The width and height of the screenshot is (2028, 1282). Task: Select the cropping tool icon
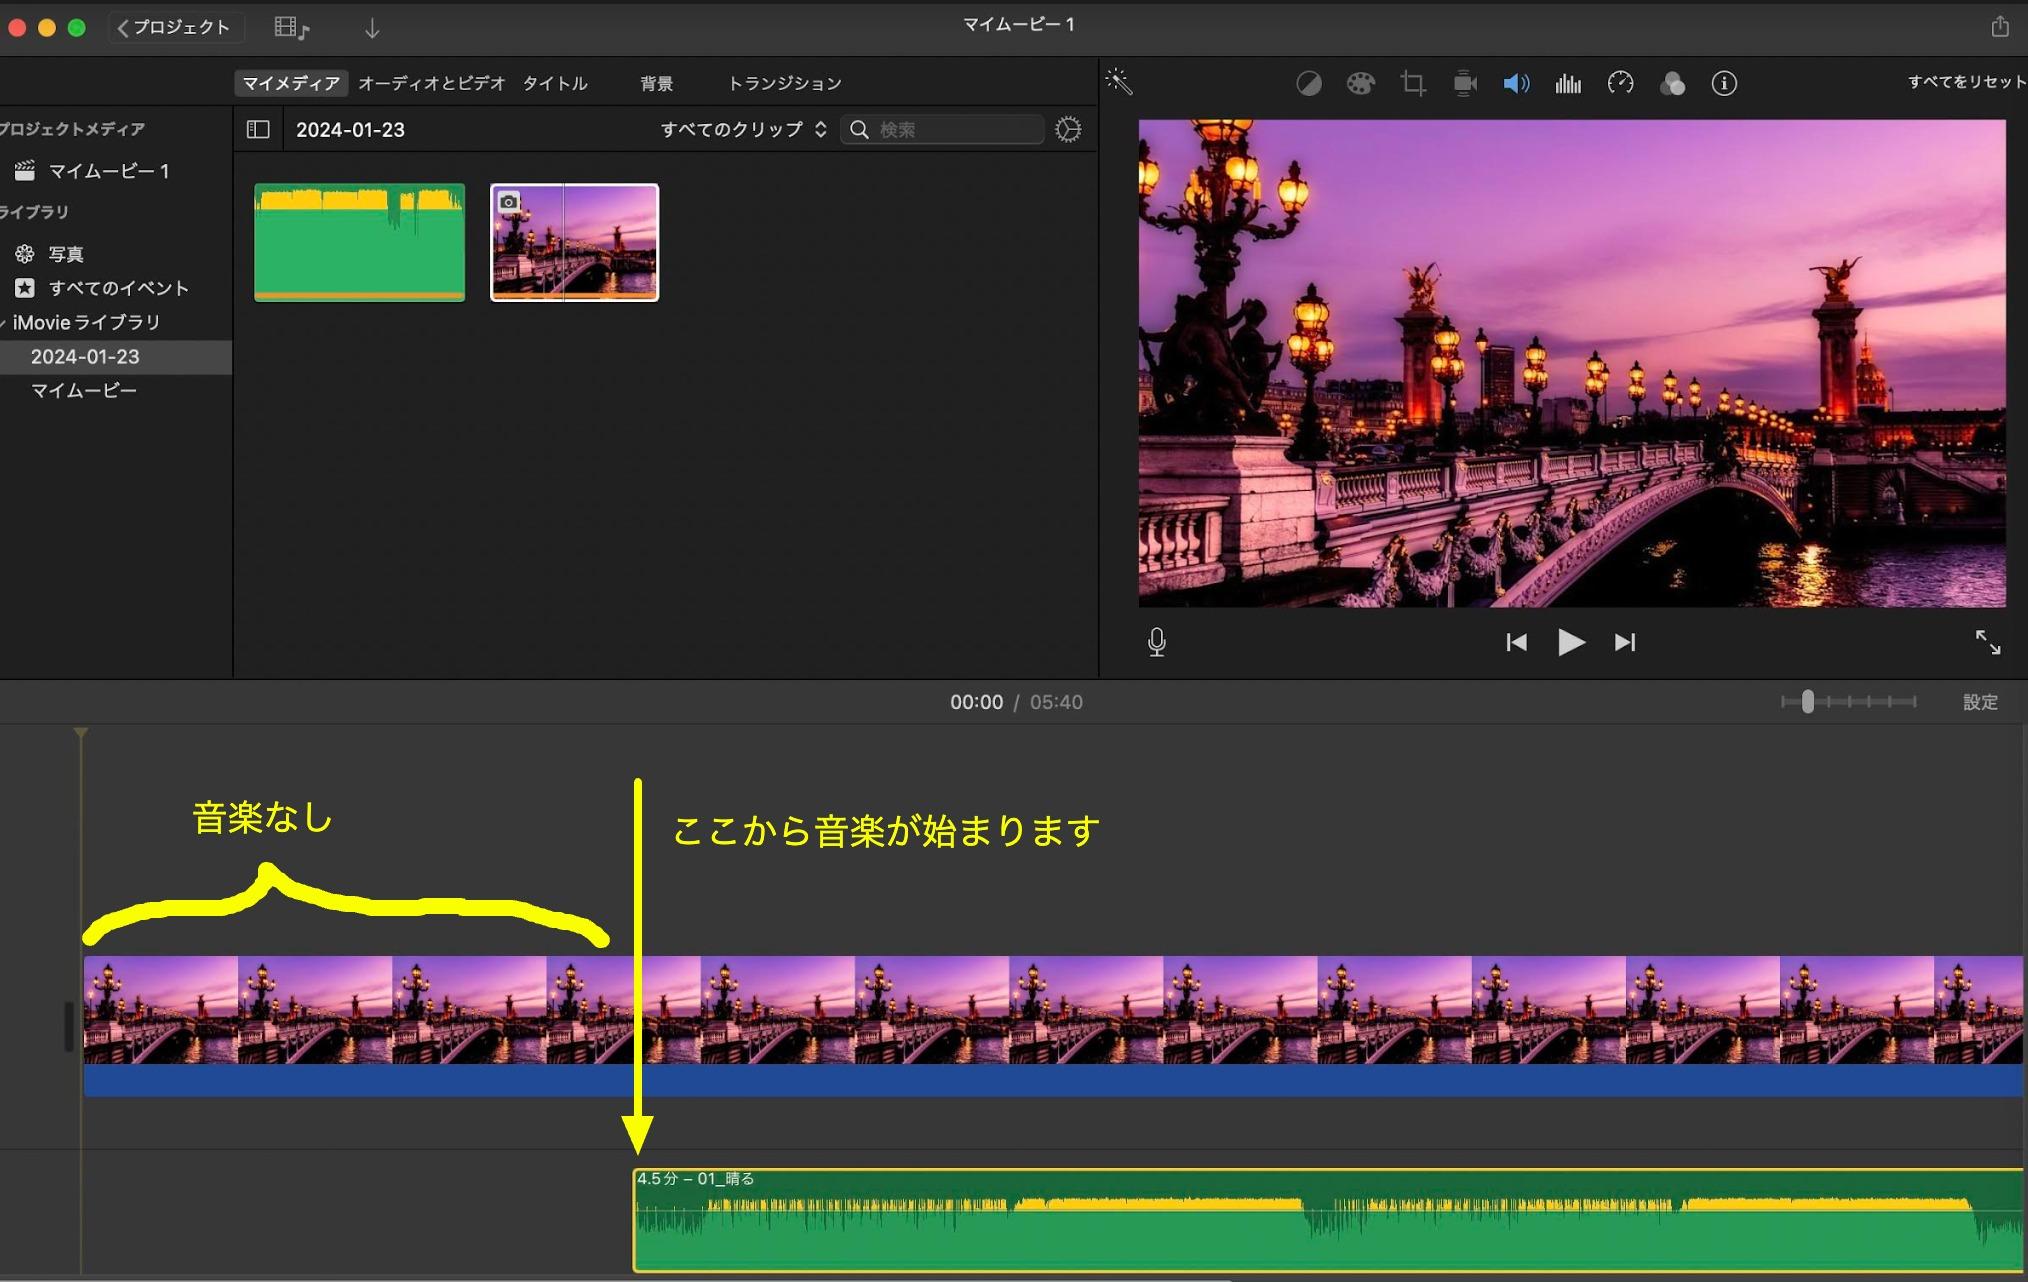pos(1413,83)
